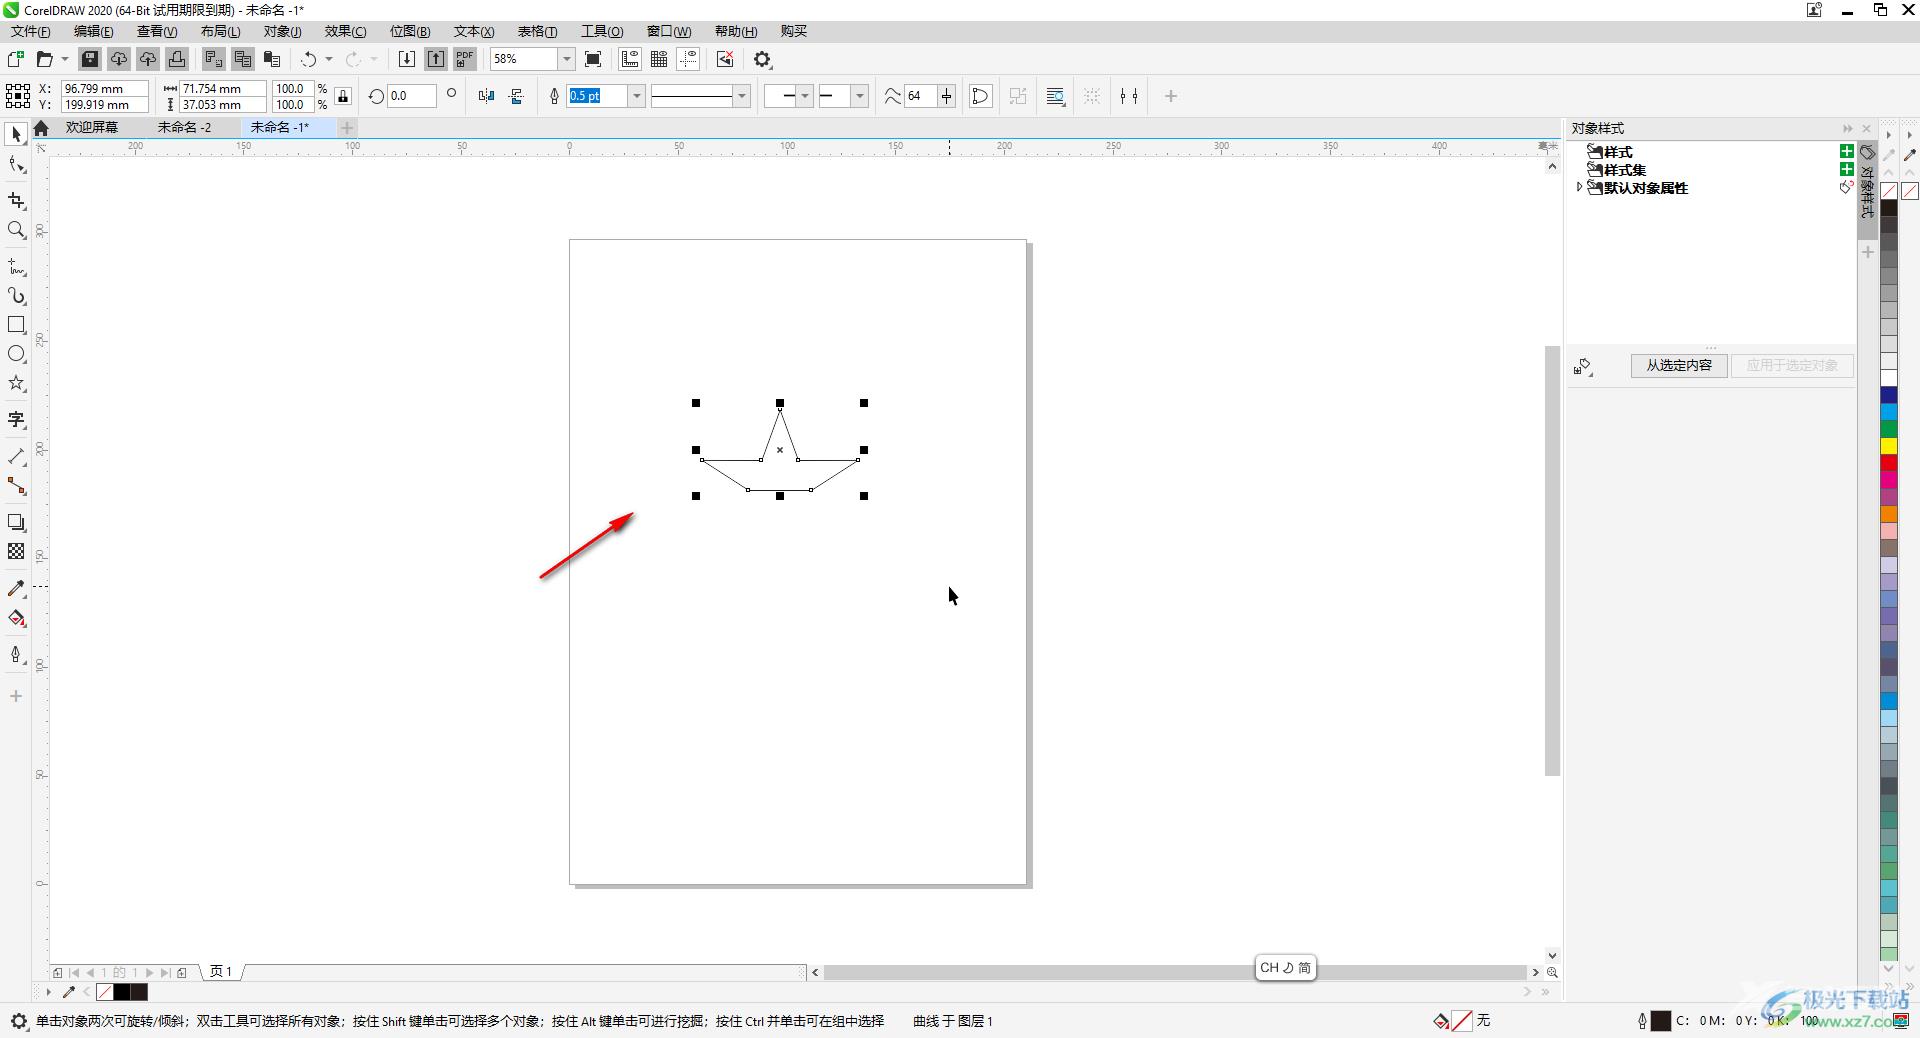
Task: Select the Polygon star tool
Action: (16, 383)
